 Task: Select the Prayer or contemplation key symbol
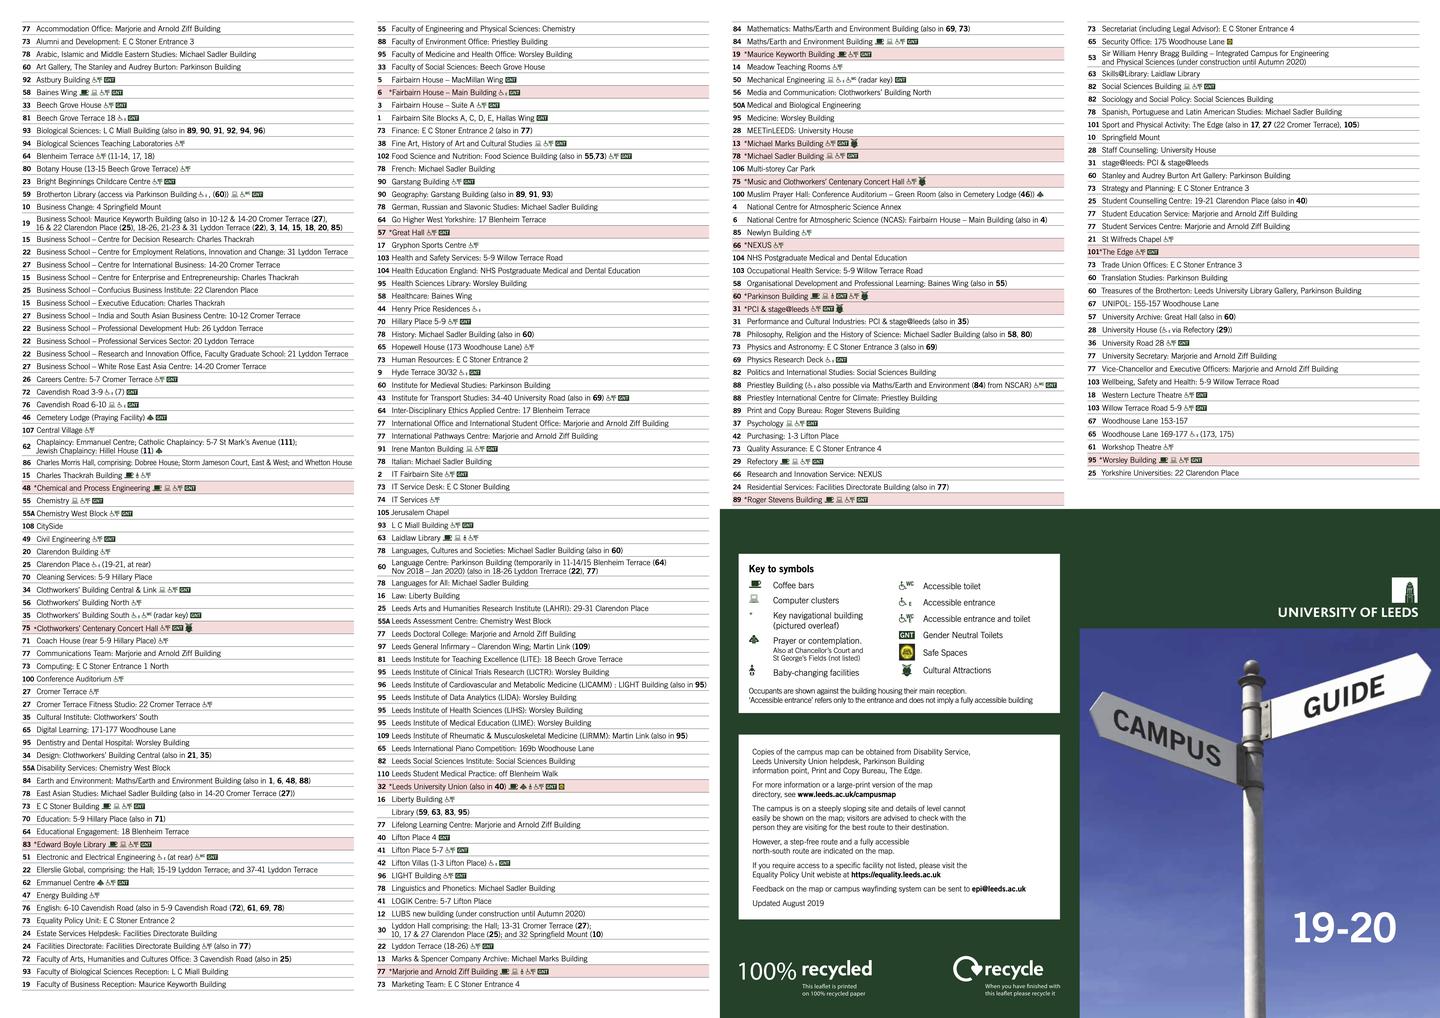pos(754,640)
